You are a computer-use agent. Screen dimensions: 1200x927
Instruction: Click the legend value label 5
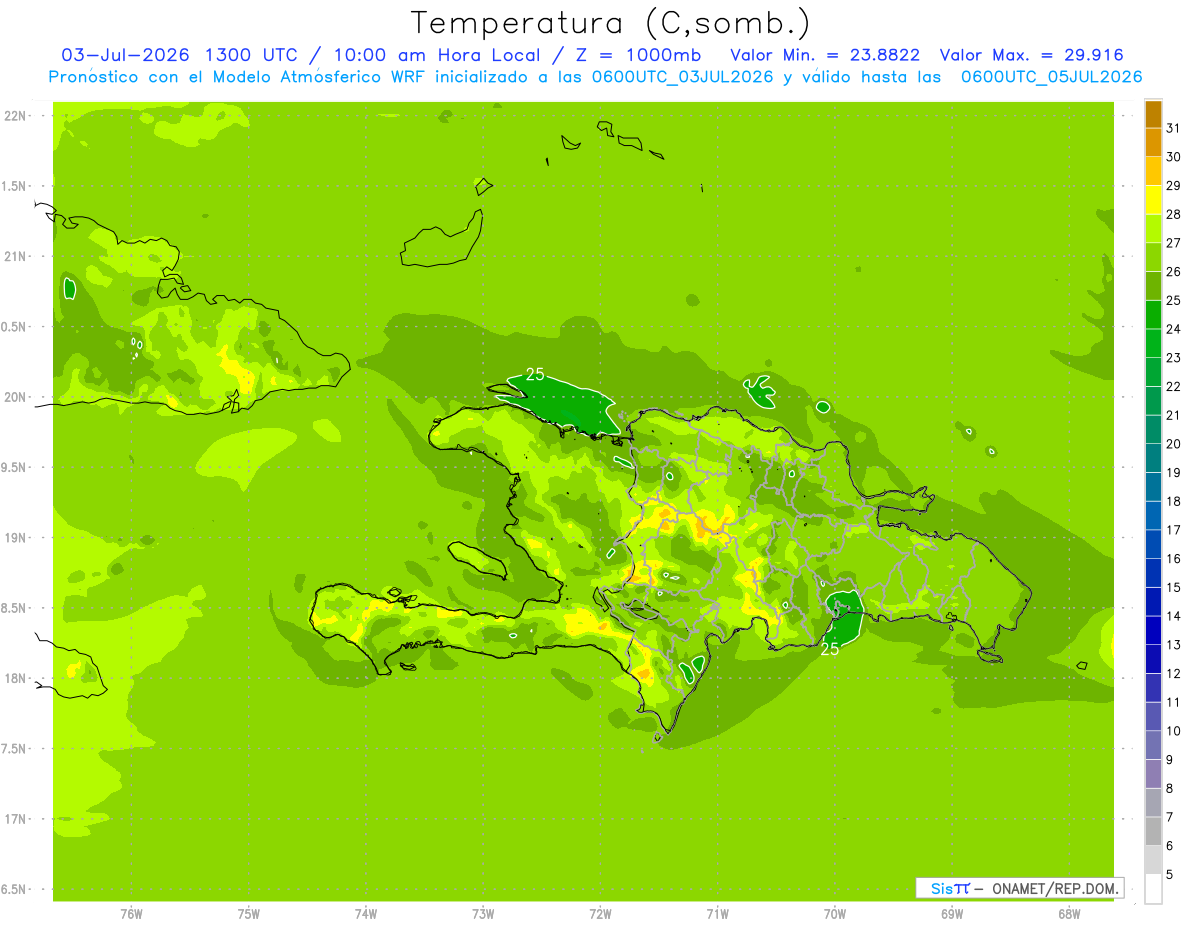[x=1170, y=875]
